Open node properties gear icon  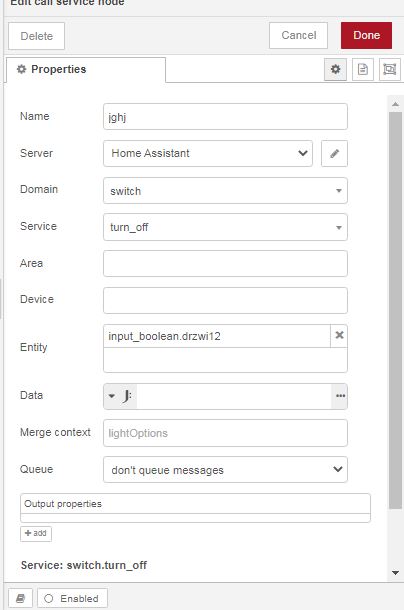pos(335,70)
